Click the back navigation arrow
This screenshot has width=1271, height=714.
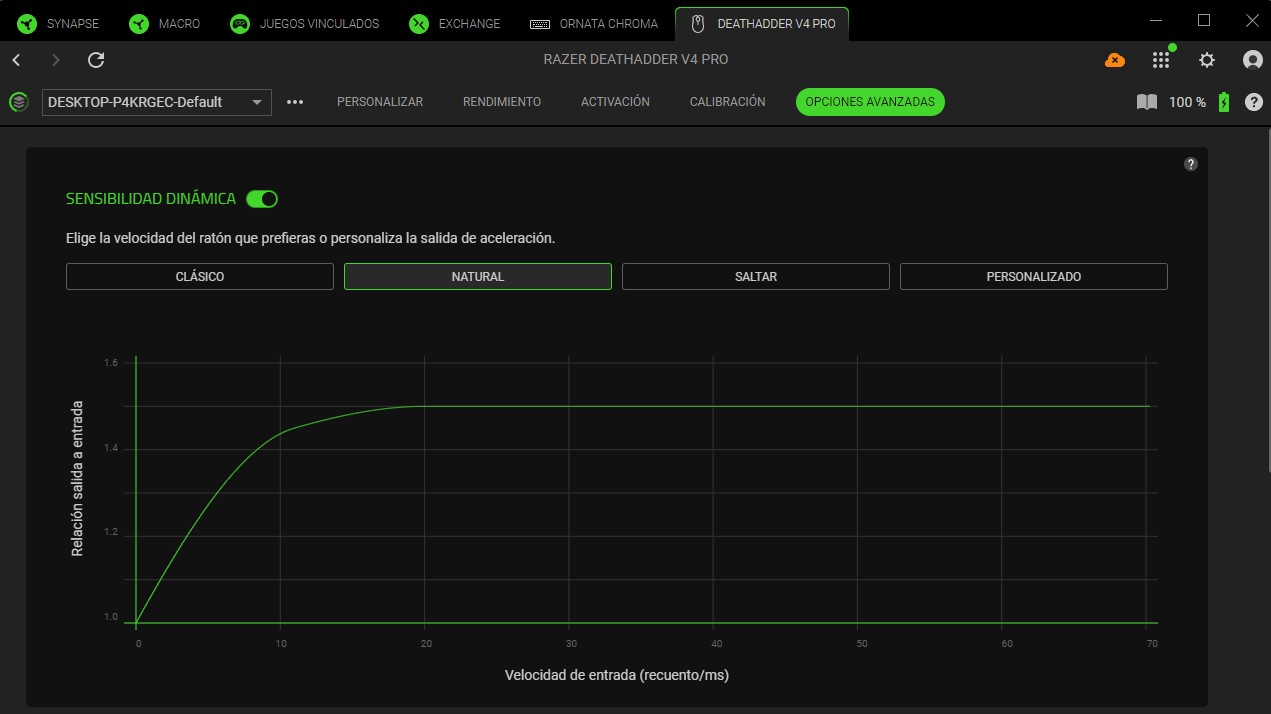(16, 60)
